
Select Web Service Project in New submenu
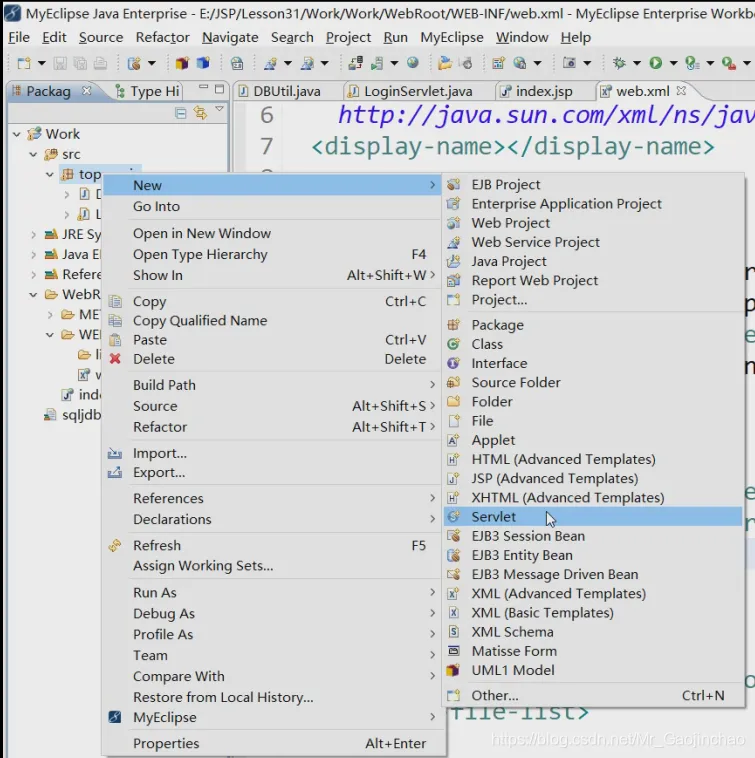click(593, 242)
